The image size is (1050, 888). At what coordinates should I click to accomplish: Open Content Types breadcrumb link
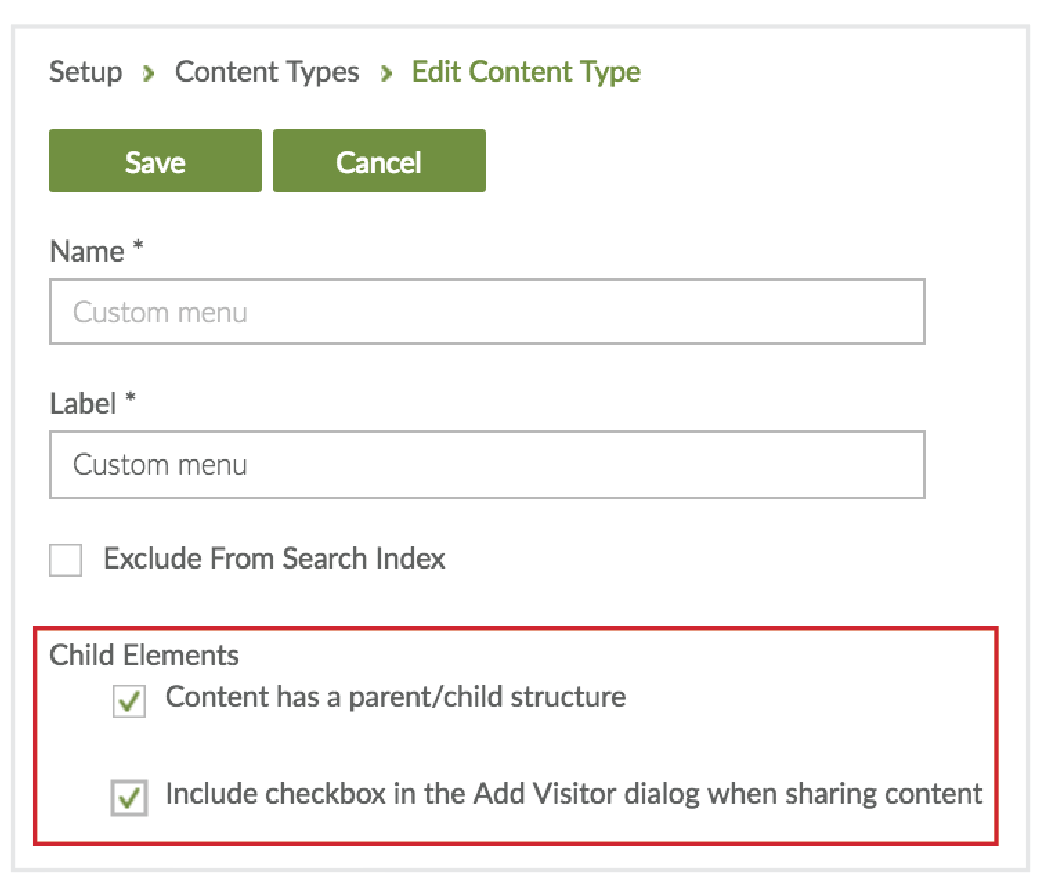click(x=267, y=73)
